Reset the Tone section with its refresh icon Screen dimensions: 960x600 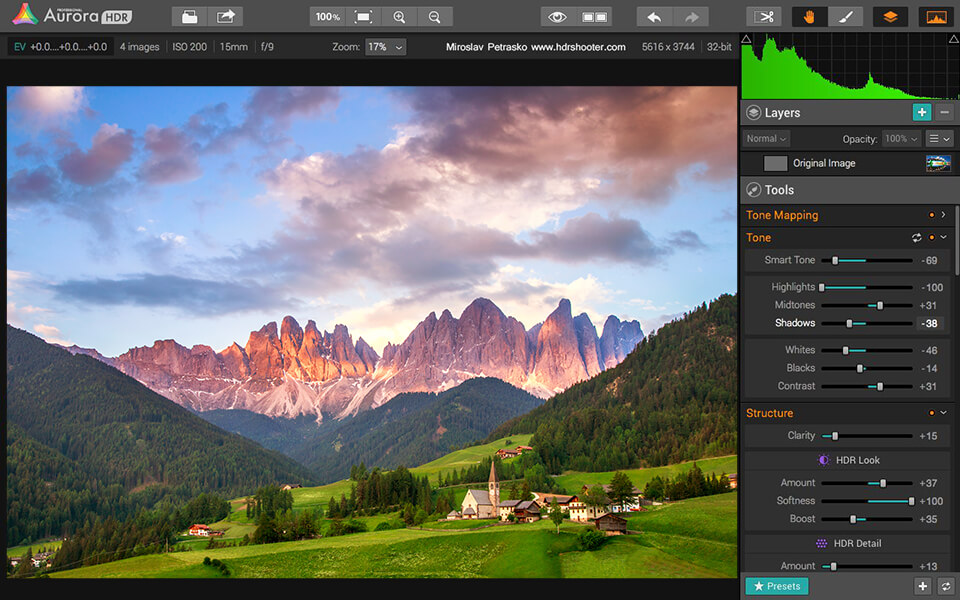point(917,237)
